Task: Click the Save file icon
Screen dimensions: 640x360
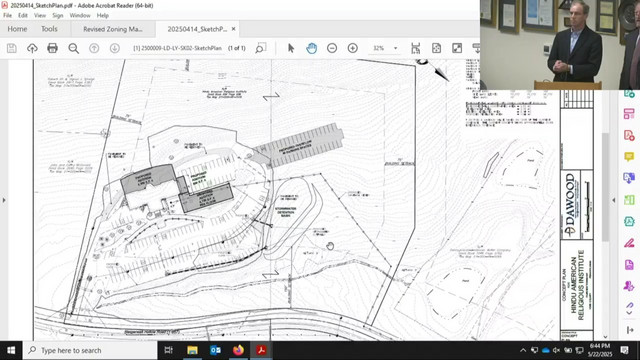Action: coord(11,48)
